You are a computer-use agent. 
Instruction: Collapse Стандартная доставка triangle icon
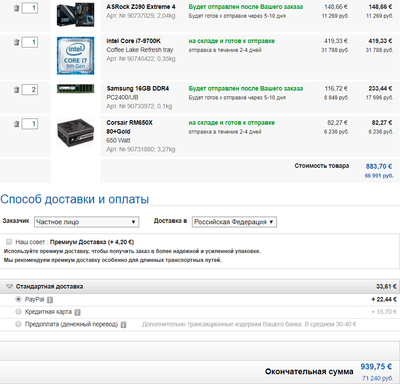point(9,286)
